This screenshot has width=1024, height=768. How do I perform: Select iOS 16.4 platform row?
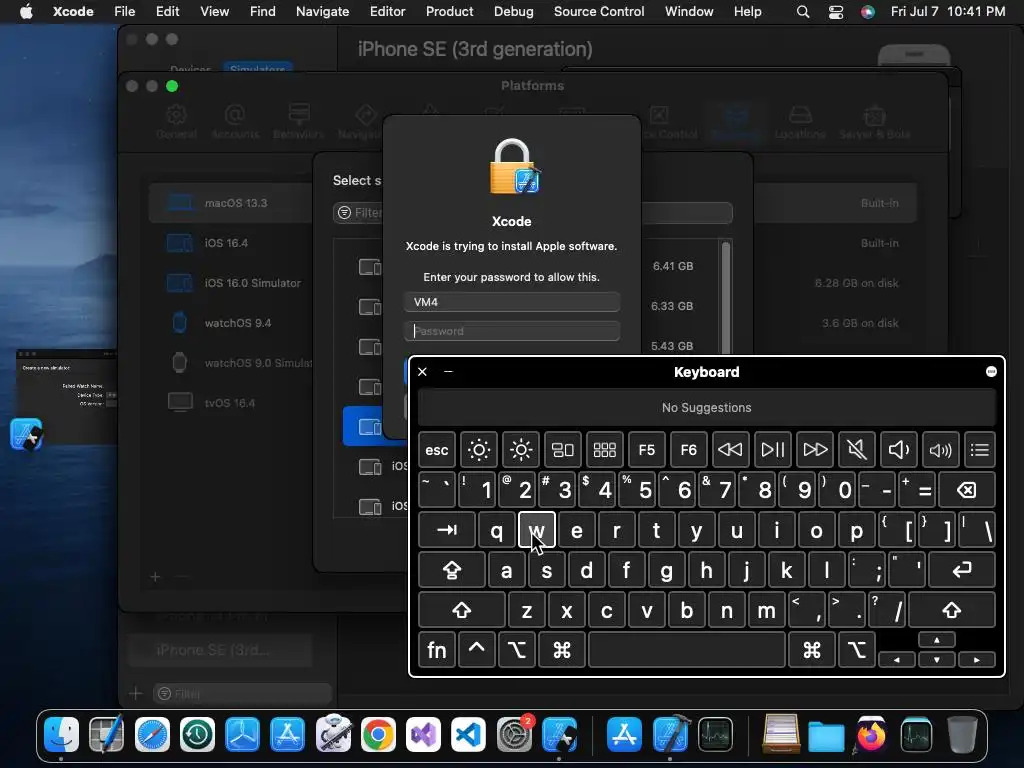click(231, 243)
